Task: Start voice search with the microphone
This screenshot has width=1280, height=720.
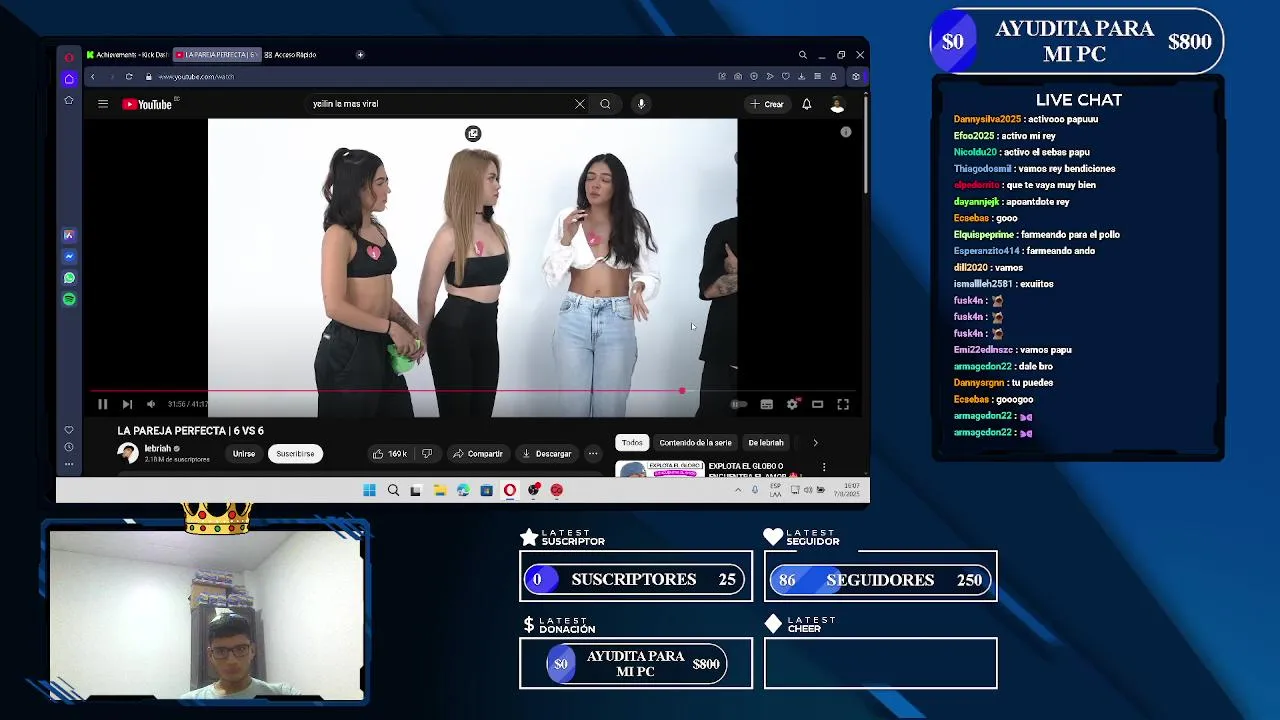Action: pyautogui.click(x=641, y=104)
